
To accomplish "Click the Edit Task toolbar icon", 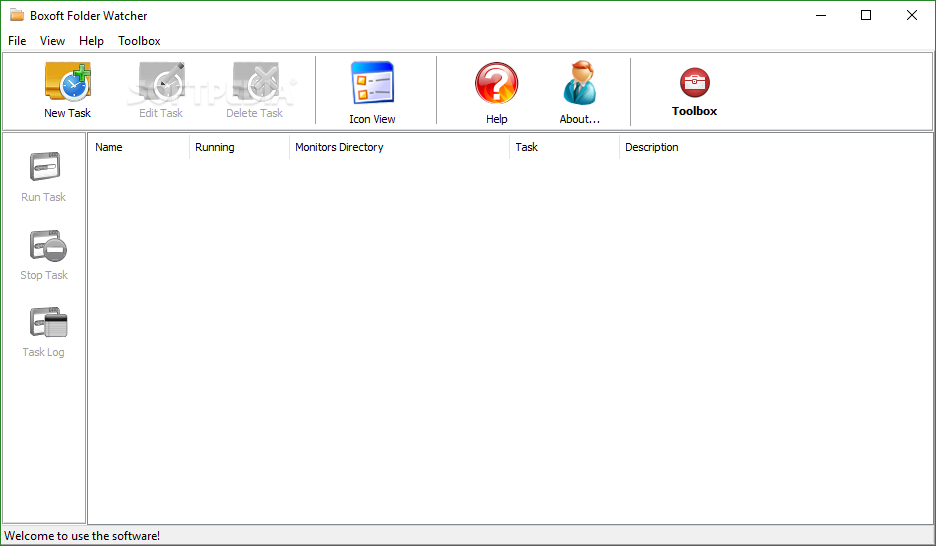I will 161,83.
